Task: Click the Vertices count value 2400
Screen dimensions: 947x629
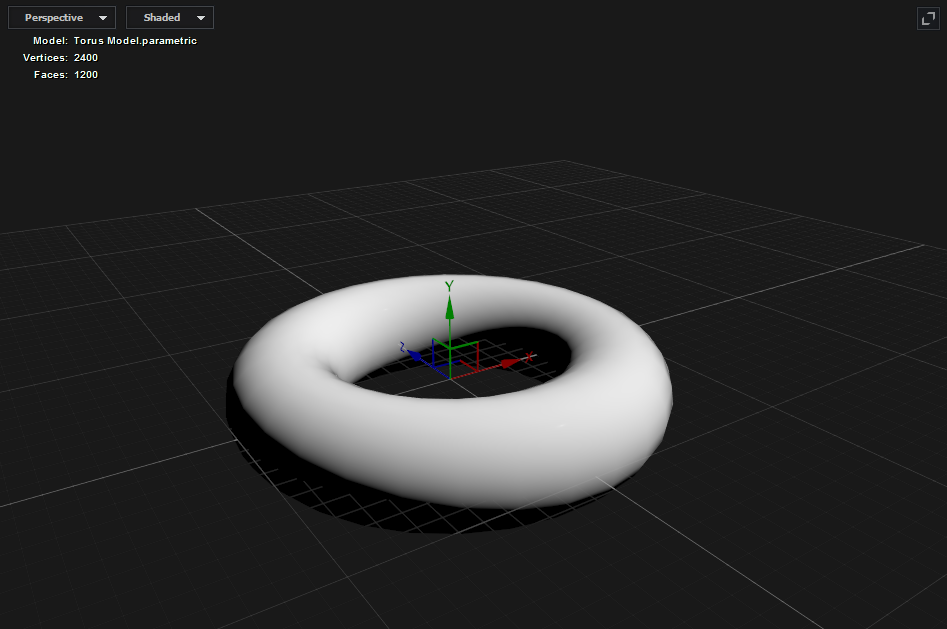Action: click(86, 57)
